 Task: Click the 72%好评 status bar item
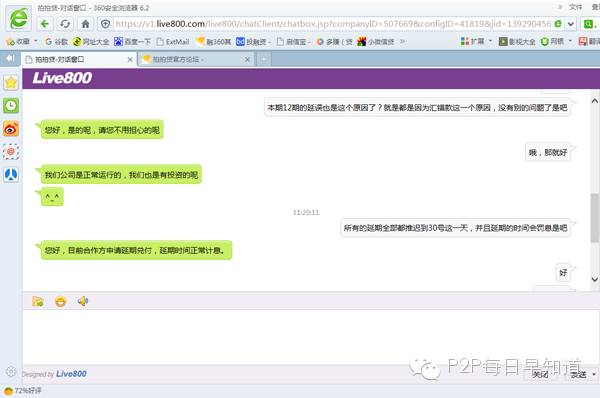click(x=23, y=391)
